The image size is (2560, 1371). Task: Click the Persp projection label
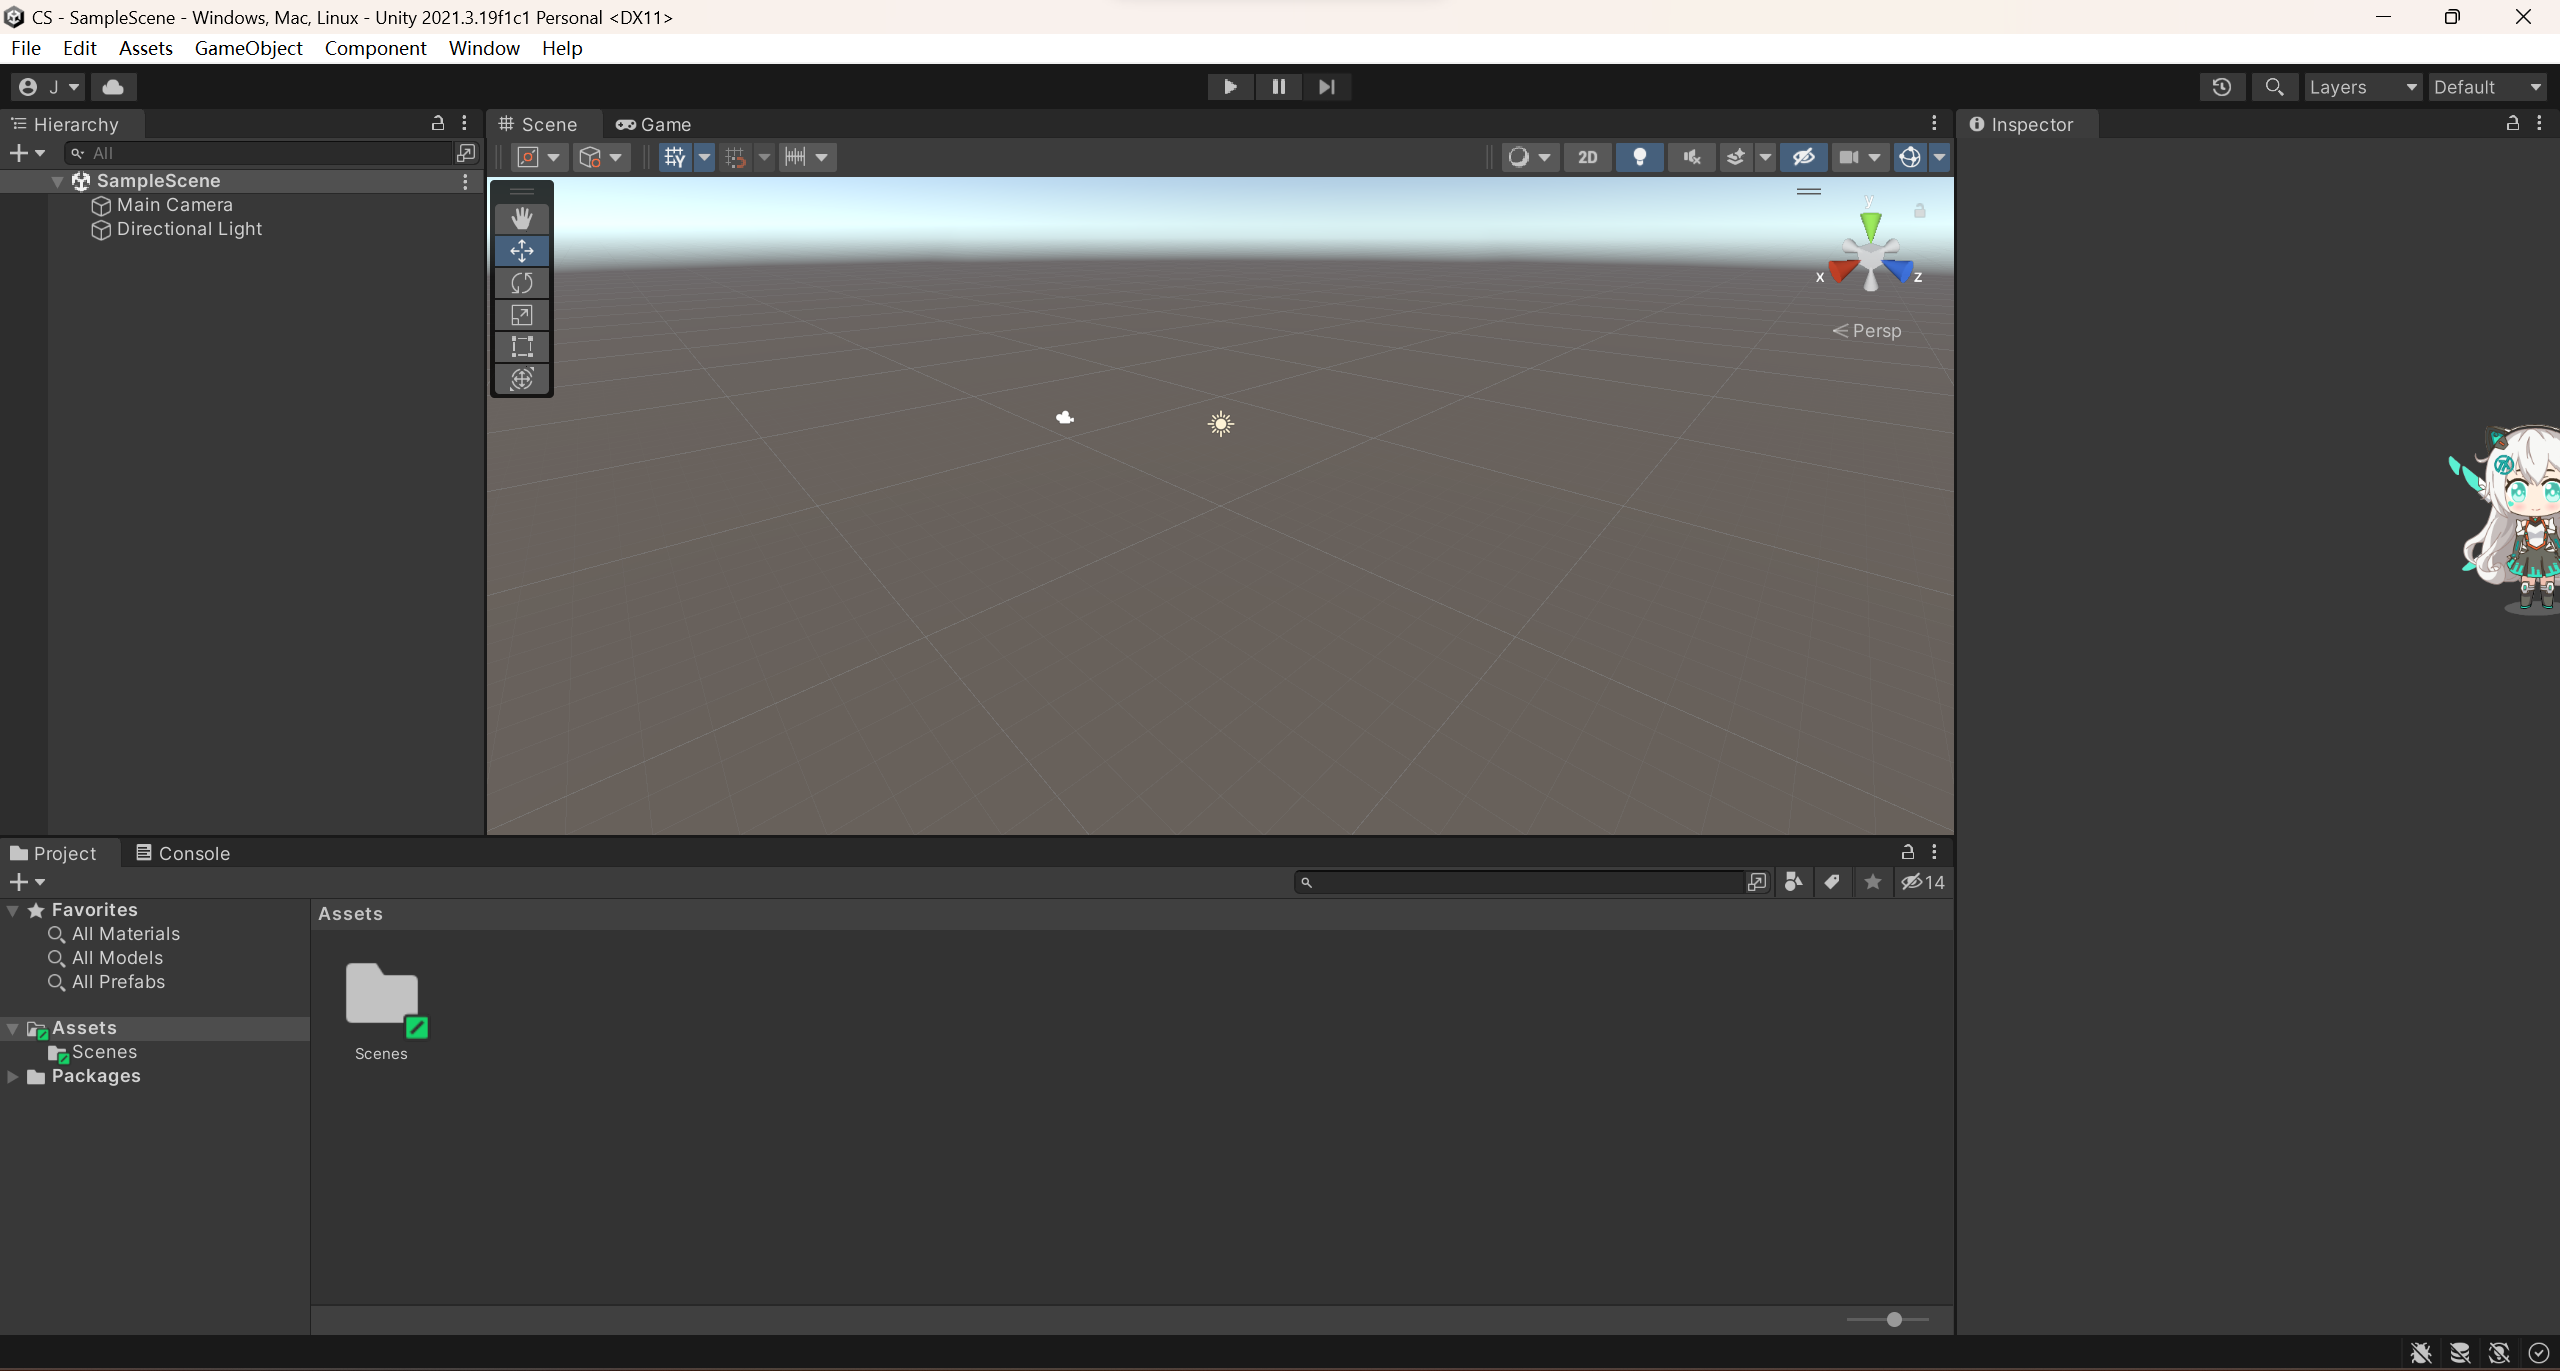(x=1866, y=331)
